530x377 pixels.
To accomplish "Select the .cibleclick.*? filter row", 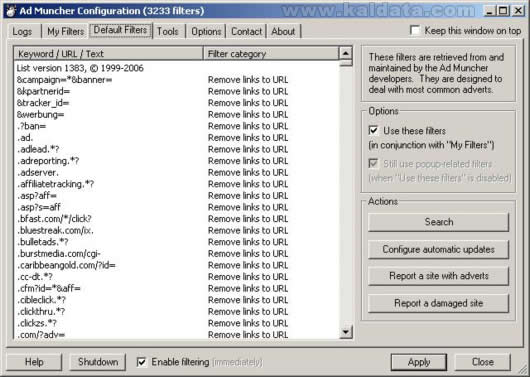I will 176,300.
